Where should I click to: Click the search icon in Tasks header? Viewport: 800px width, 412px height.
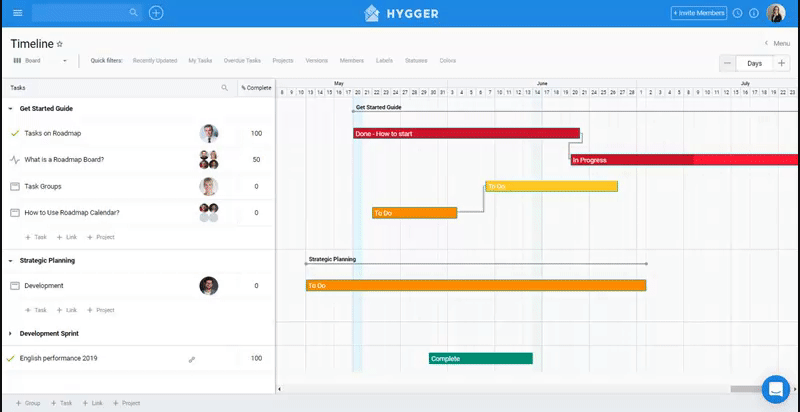[225, 88]
